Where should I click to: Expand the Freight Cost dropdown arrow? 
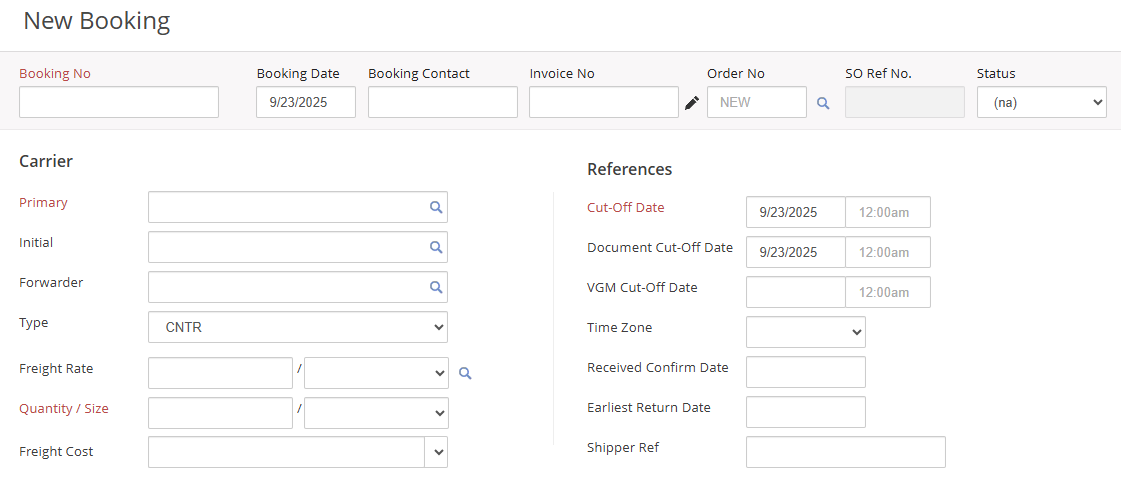pos(437,452)
